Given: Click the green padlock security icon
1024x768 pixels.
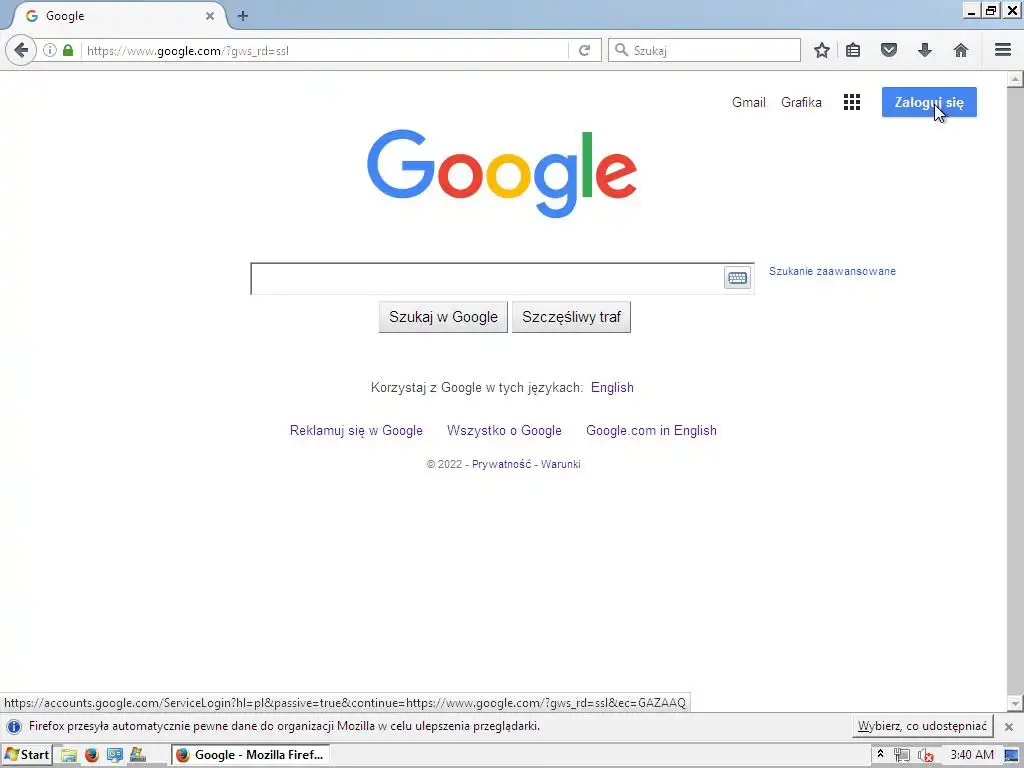Looking at the screenshot, I should click(68, 50).
